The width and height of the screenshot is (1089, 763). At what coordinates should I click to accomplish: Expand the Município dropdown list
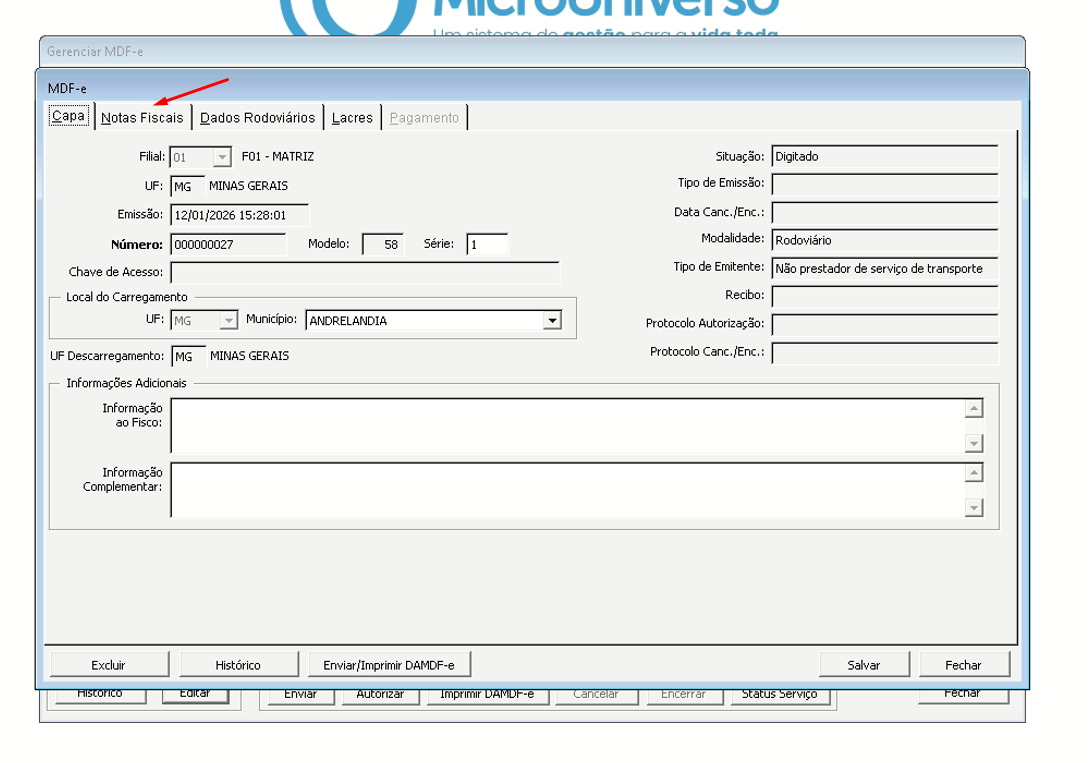[551, 321]
